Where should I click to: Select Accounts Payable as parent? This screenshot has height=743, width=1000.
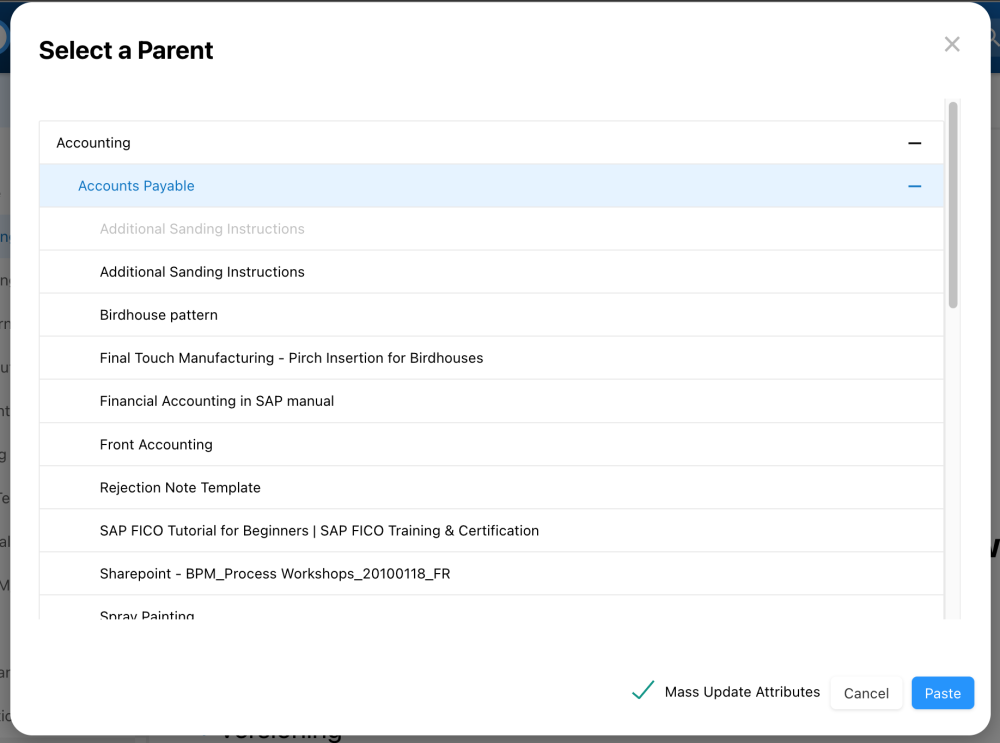pyautogui.click(x=136, y=186)
